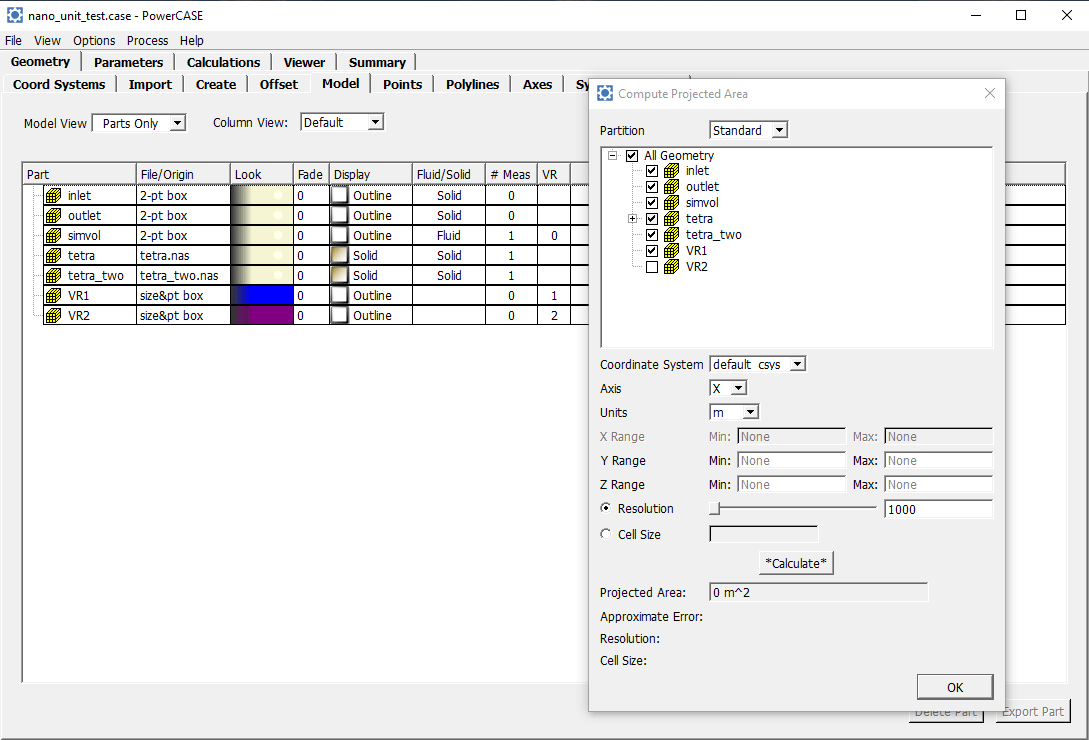This screenshot has height=740, width=1089.
Task: Click the simvol part icon in parts table
Action: click(x=53, y=236)
